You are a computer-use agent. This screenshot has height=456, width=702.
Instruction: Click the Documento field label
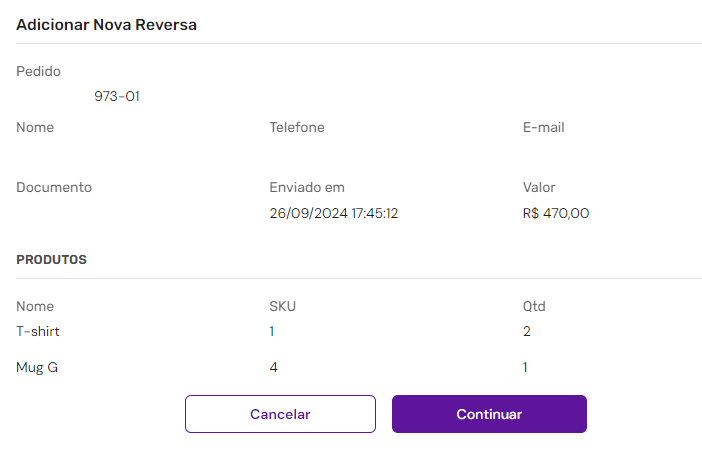[54, 188]
